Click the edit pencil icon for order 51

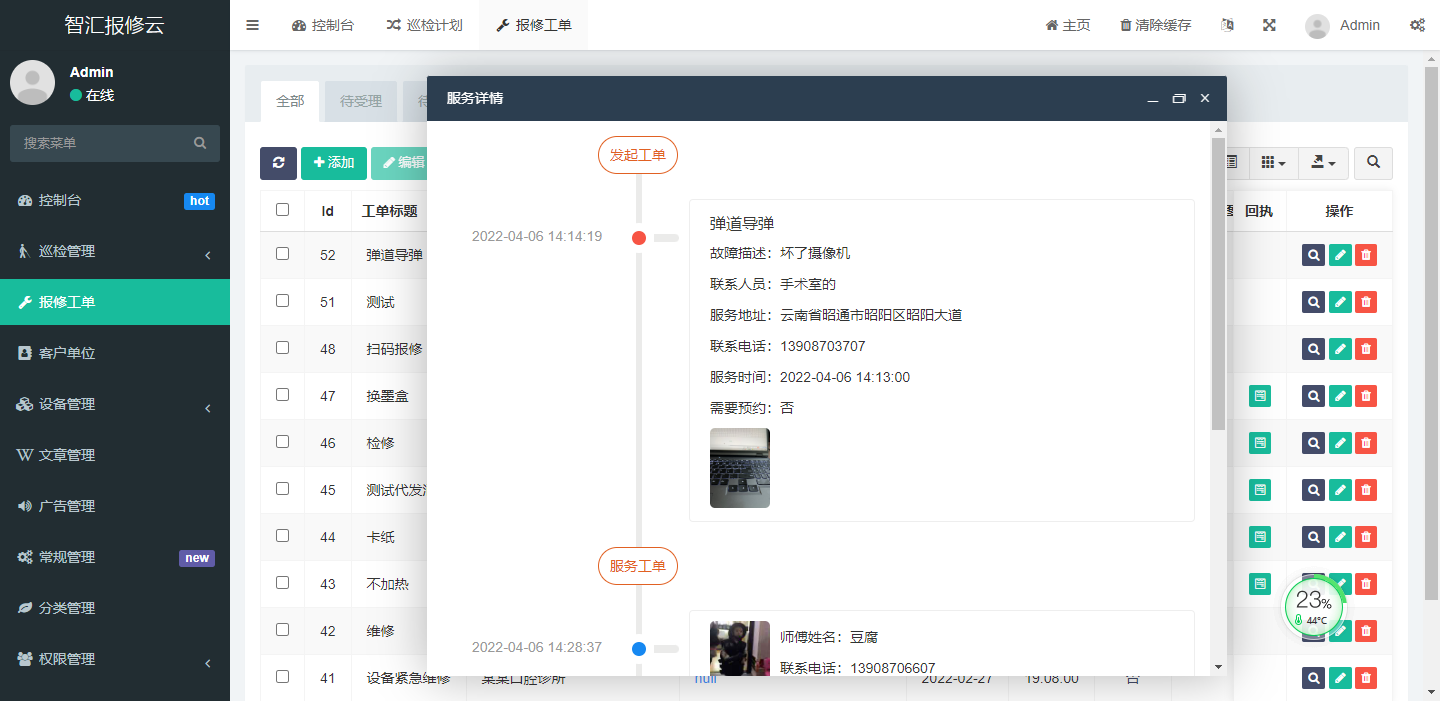pyautogui.click(x=1339, y=301)
